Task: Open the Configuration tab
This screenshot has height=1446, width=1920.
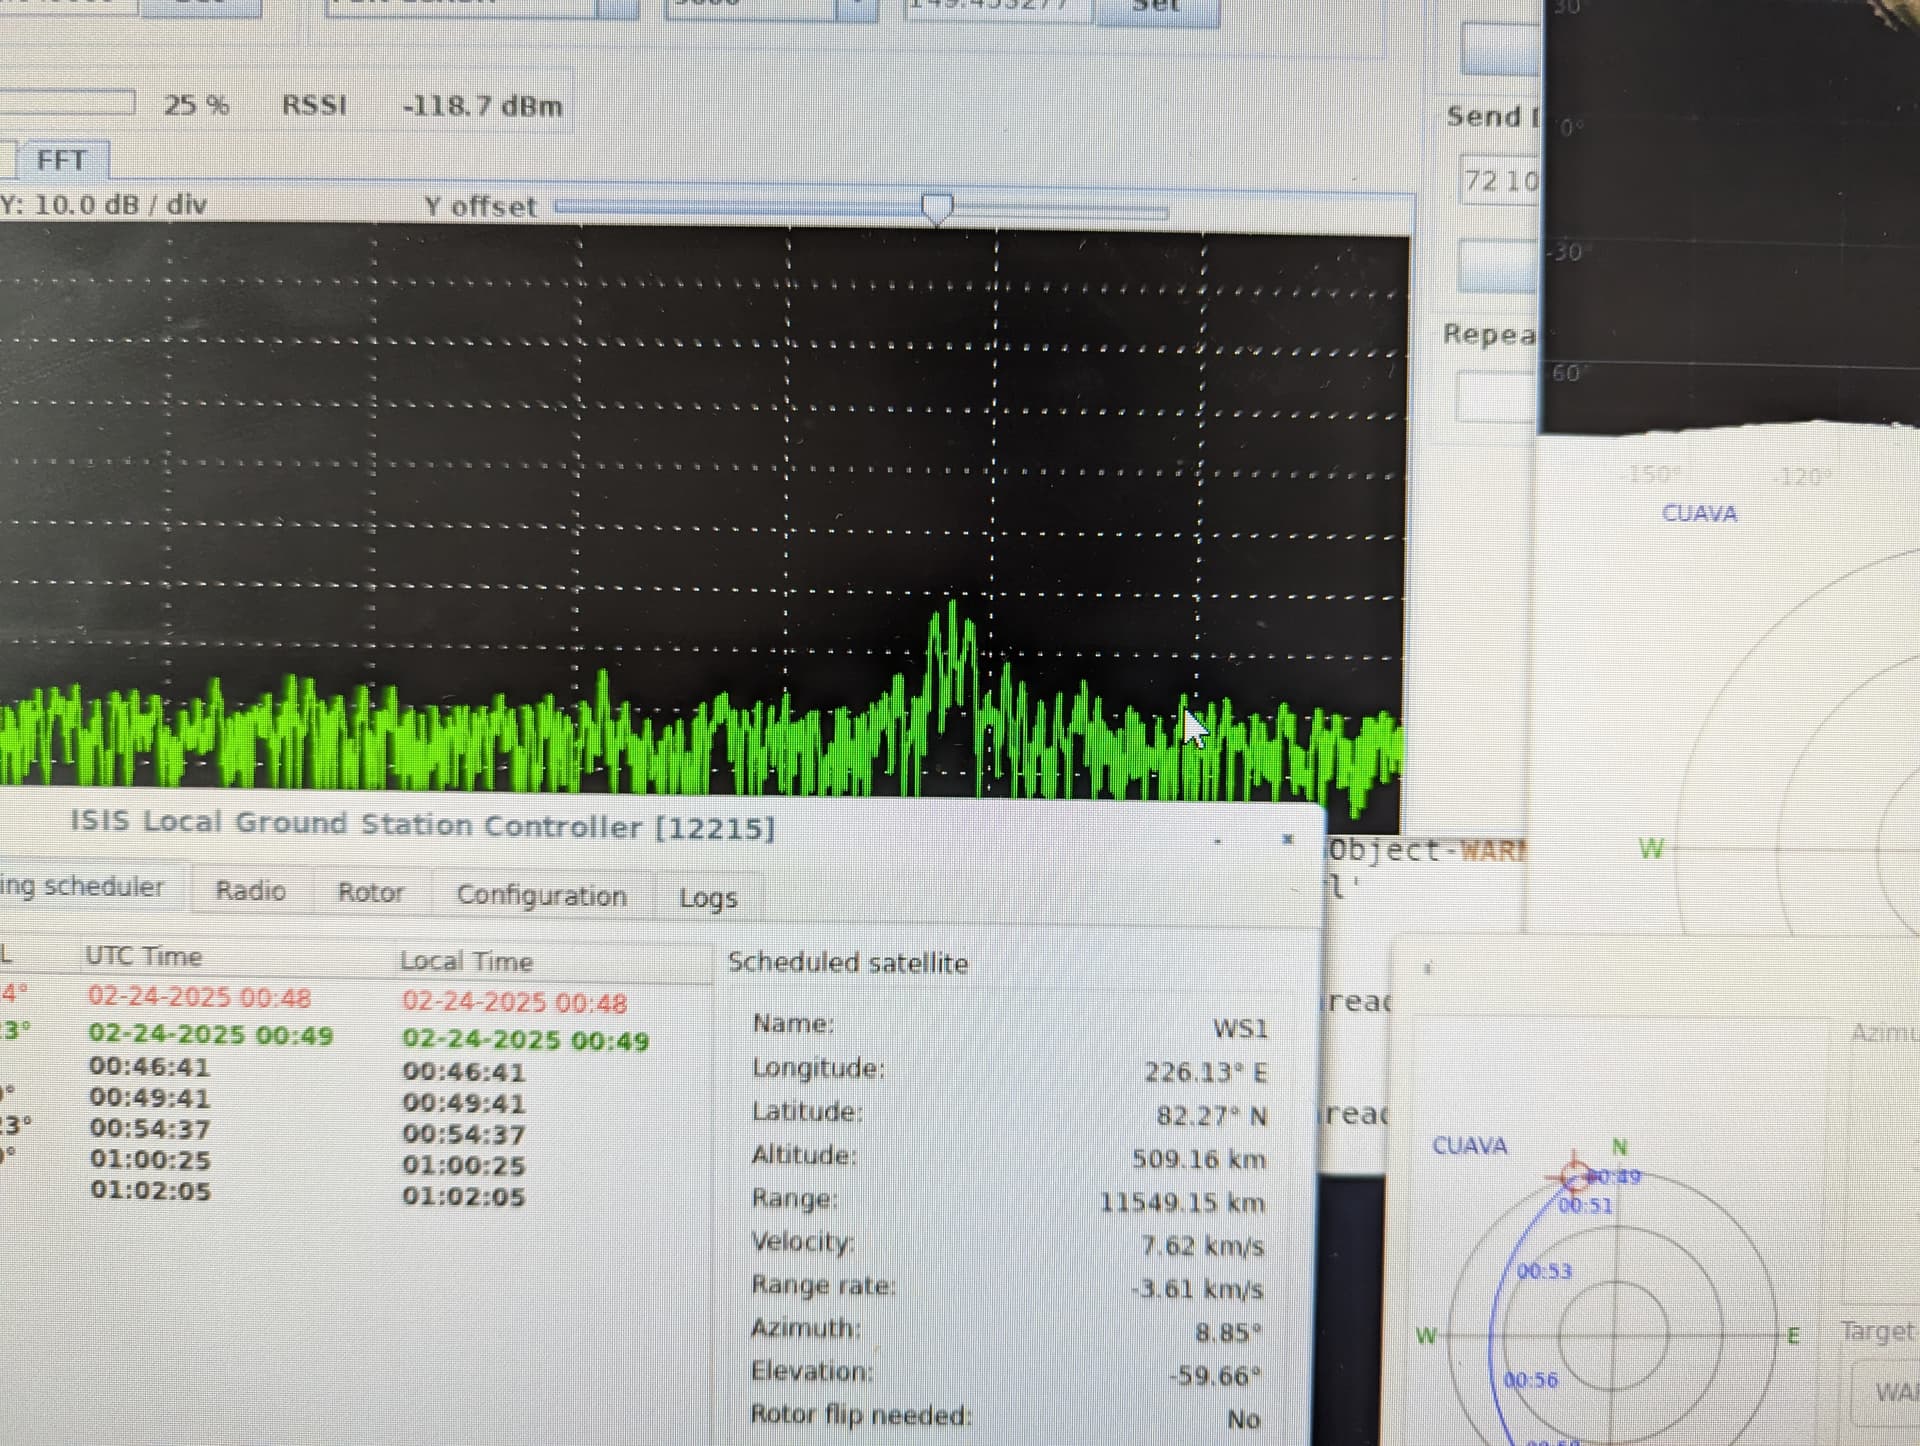Action: pyautogui.click(x=541, y=895)
